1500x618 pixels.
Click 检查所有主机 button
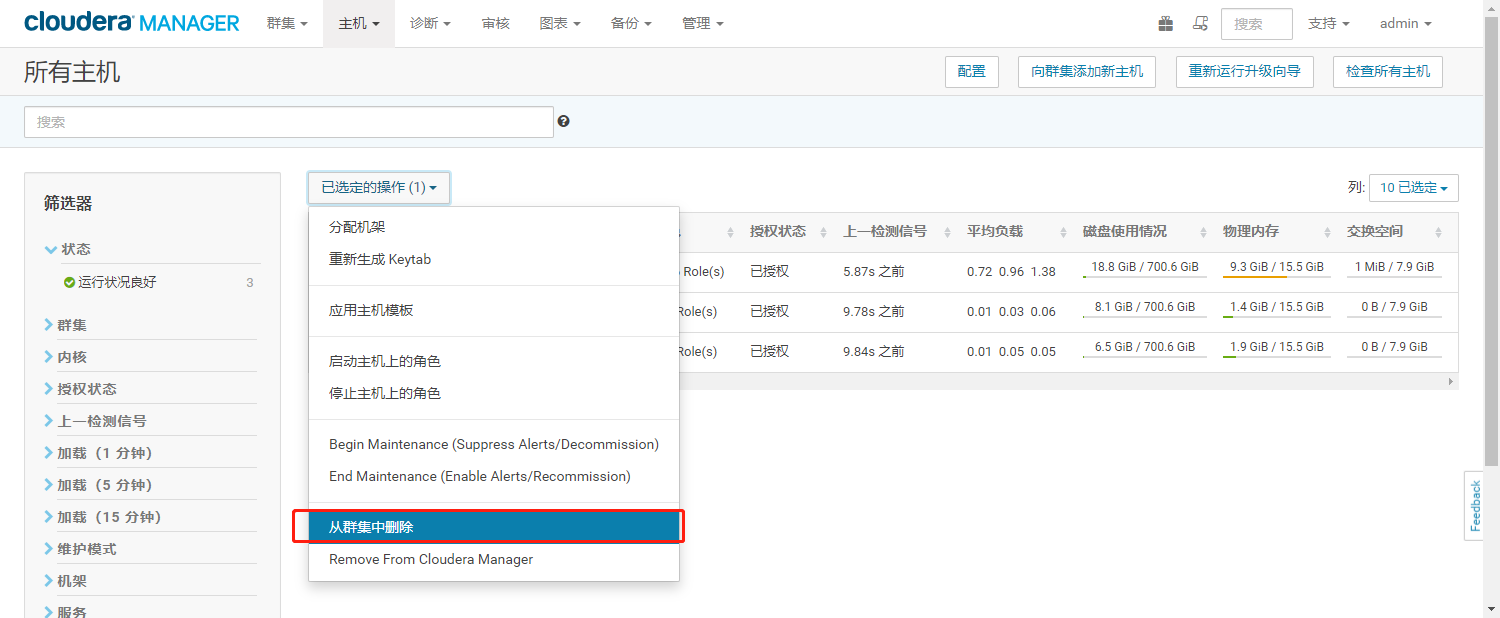(1388, 72)
